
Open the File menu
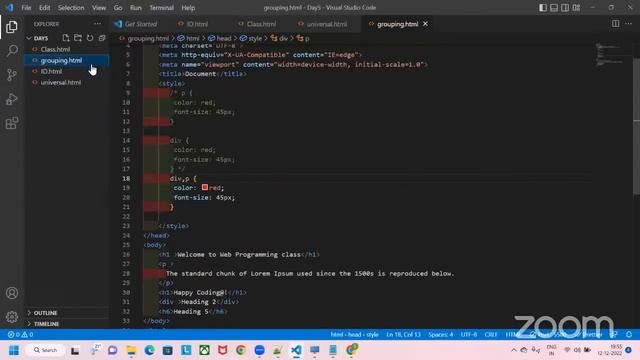[x=26, y=8]
